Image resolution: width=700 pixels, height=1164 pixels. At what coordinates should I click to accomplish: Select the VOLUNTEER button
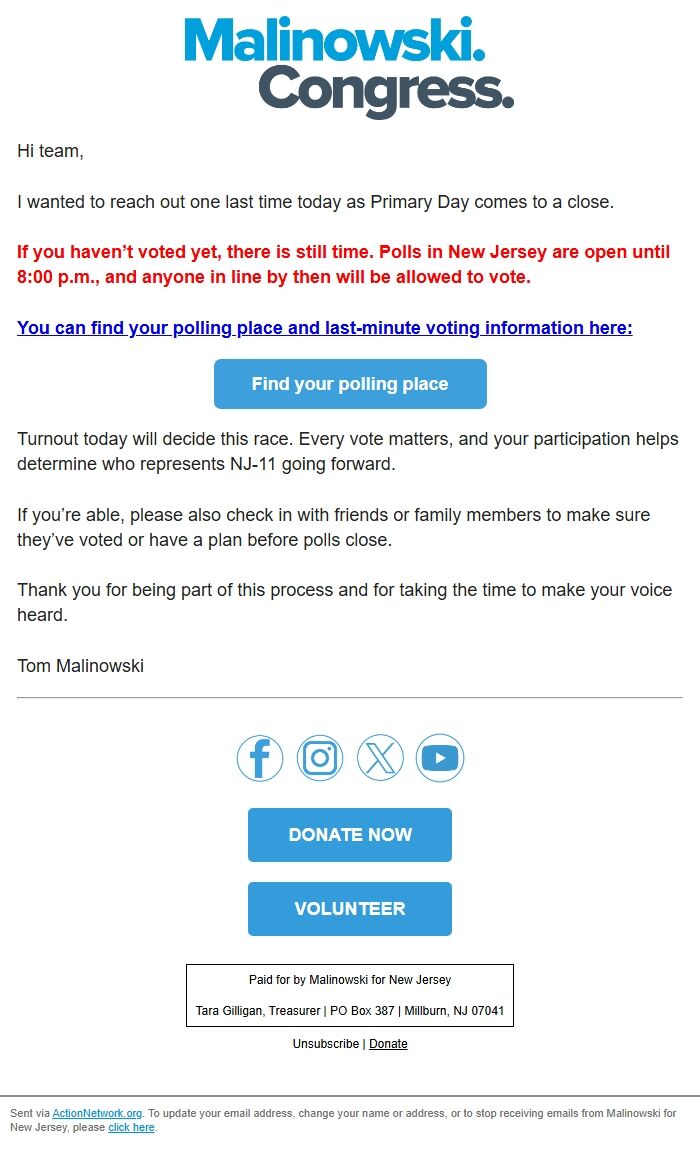coord(349,908)
